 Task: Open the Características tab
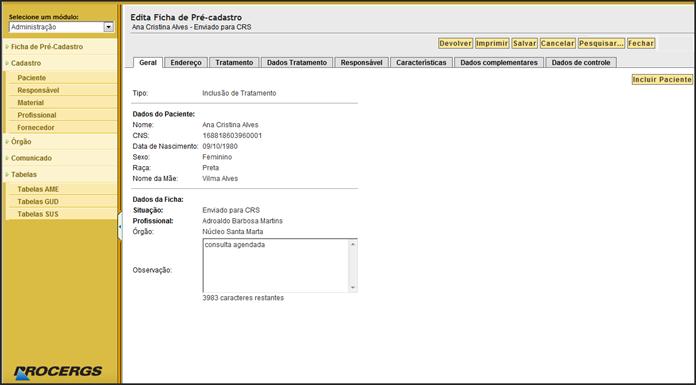click(x=421, y=63)
